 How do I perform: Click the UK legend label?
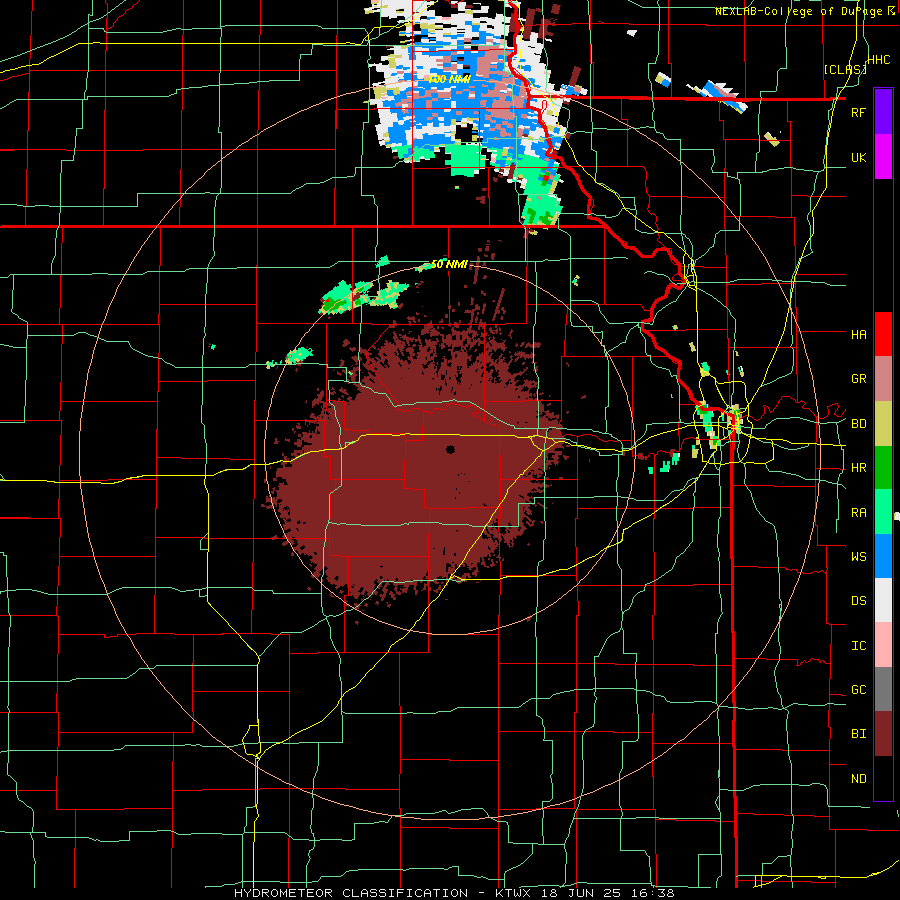[858, 157]
